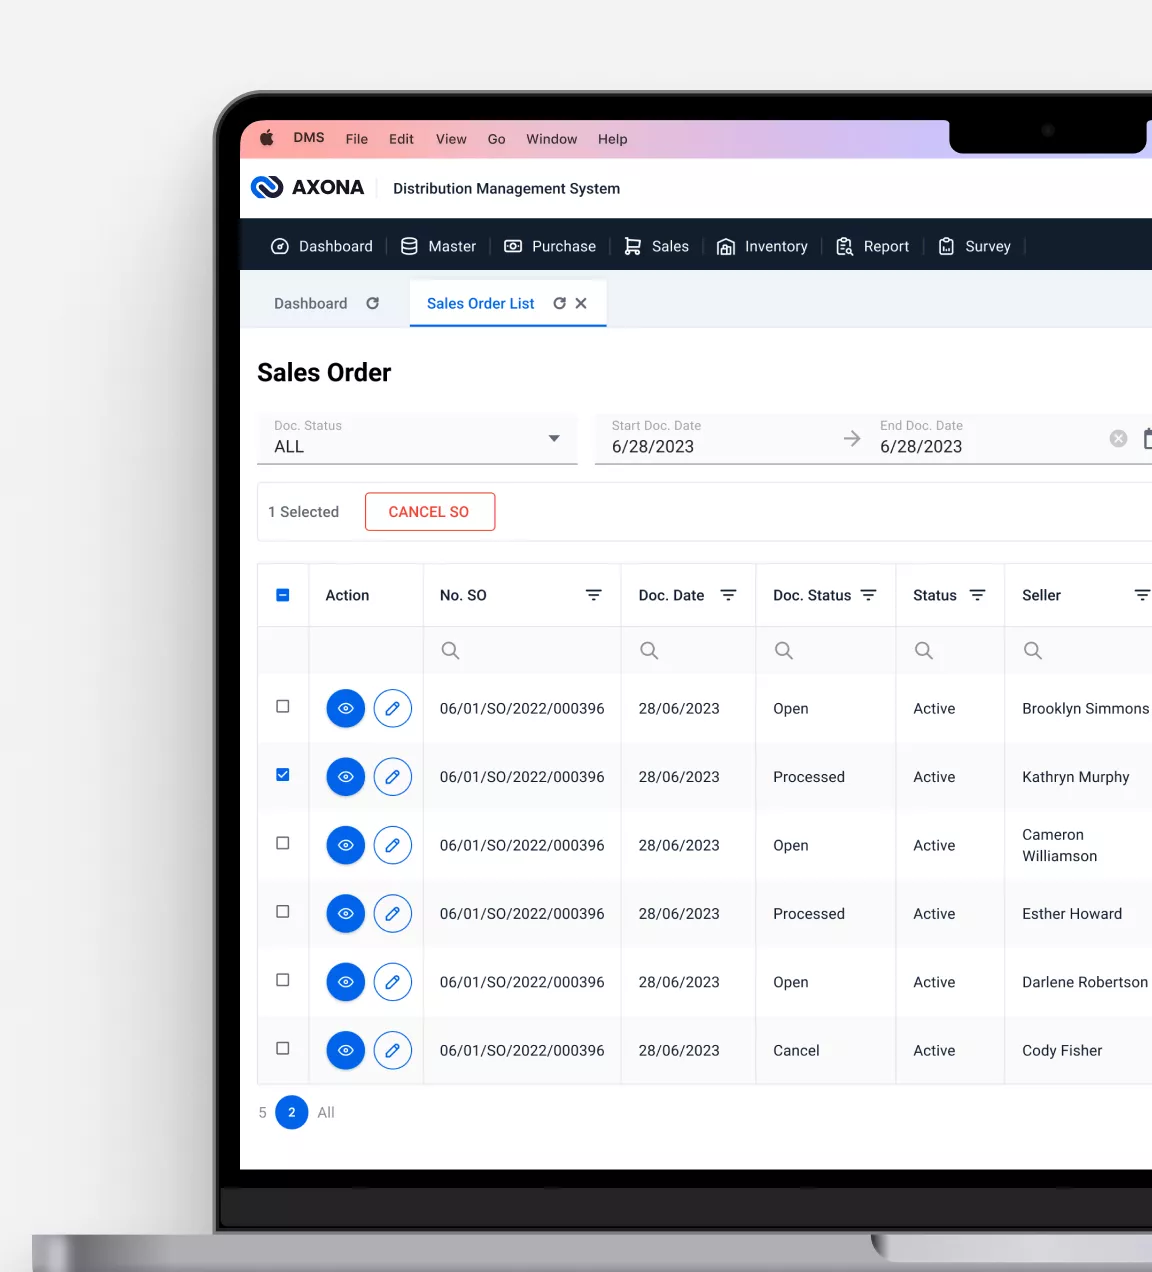Image resolution: width=1152 pixels, height=1272 pixels.
Task: Click the edit pencil icon for Kathryn Murphy order
Action: (392, 777)
